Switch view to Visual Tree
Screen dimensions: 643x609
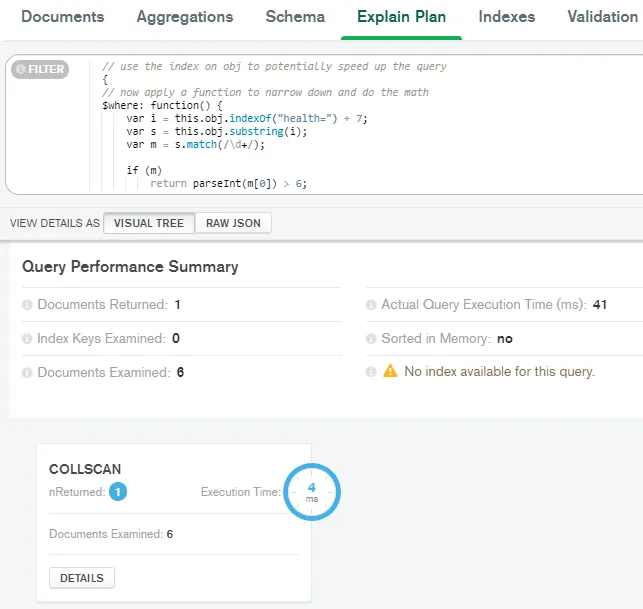149,223
